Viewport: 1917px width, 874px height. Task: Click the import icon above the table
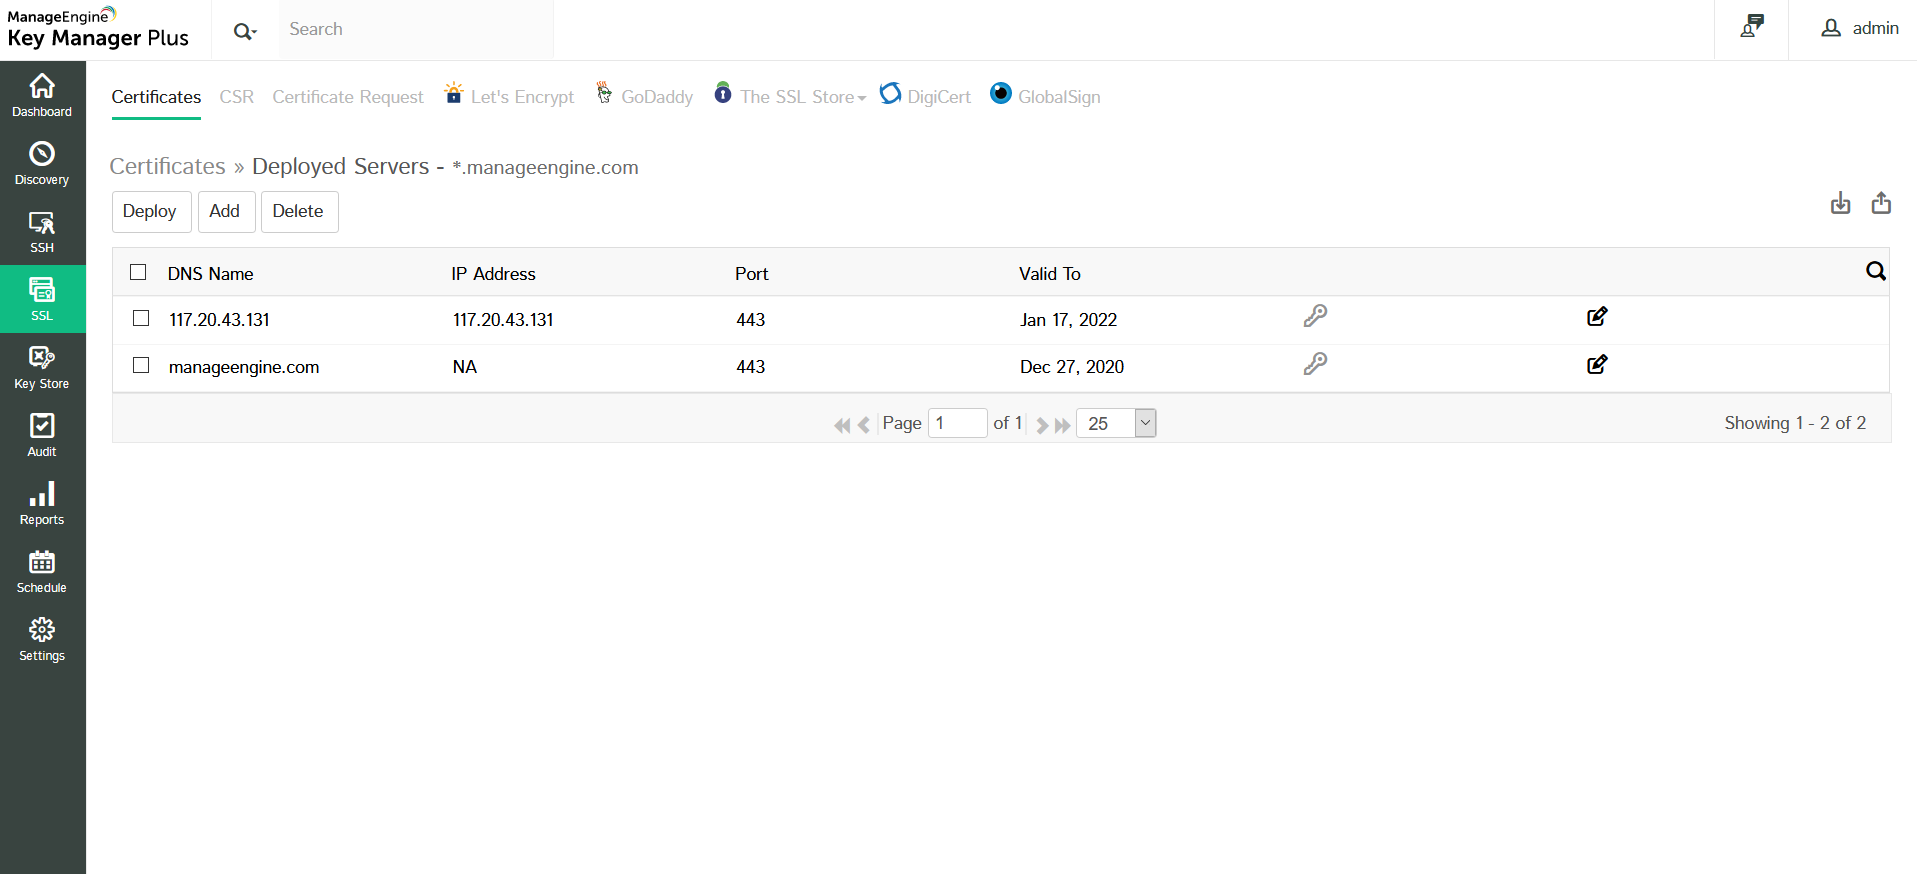[1840, 204]
